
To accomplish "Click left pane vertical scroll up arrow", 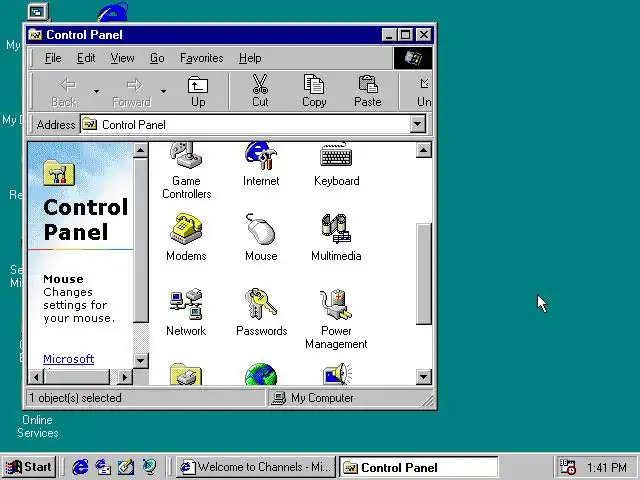I will (x=140, y=150).
